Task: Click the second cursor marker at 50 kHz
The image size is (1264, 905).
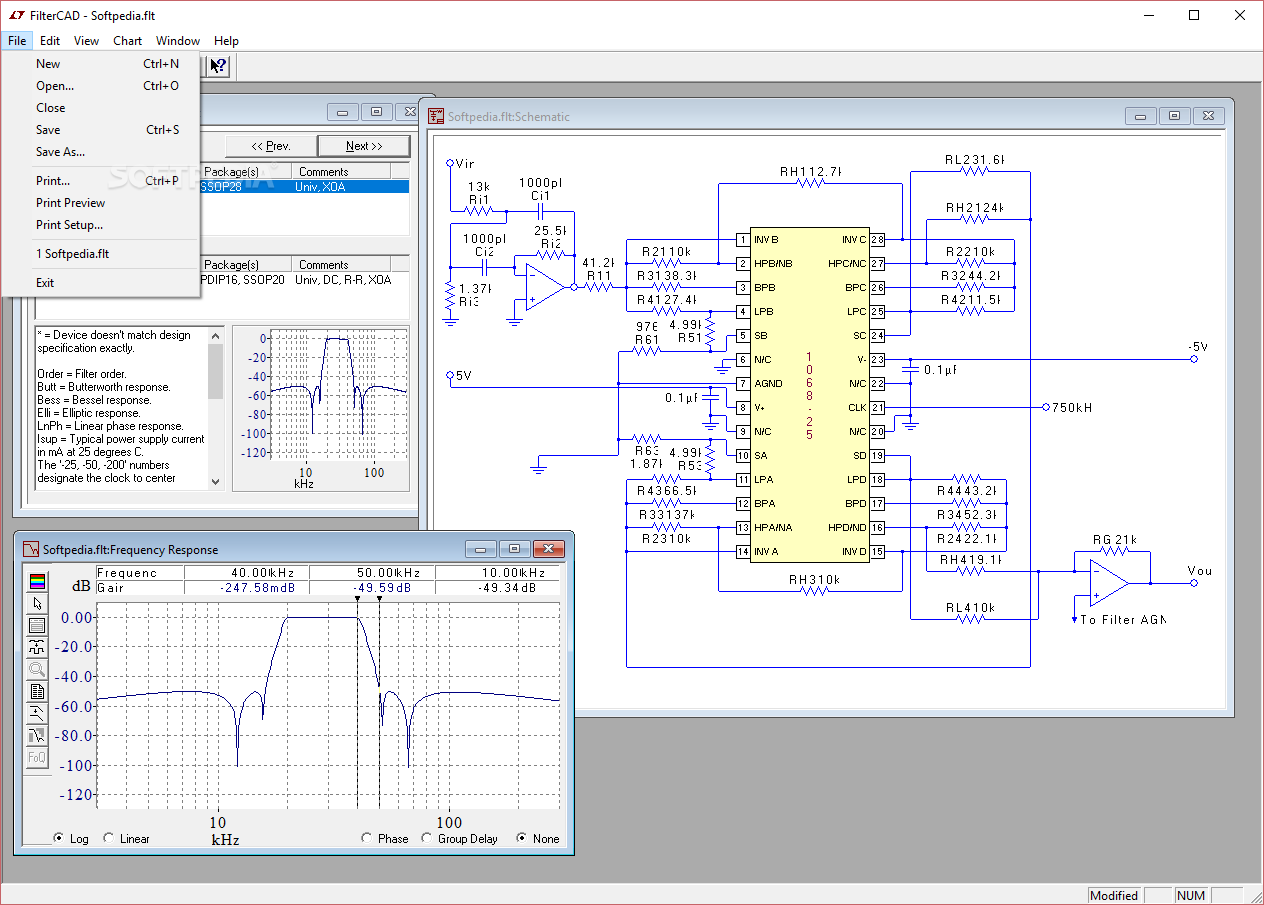Action: (x=379, y=599)
